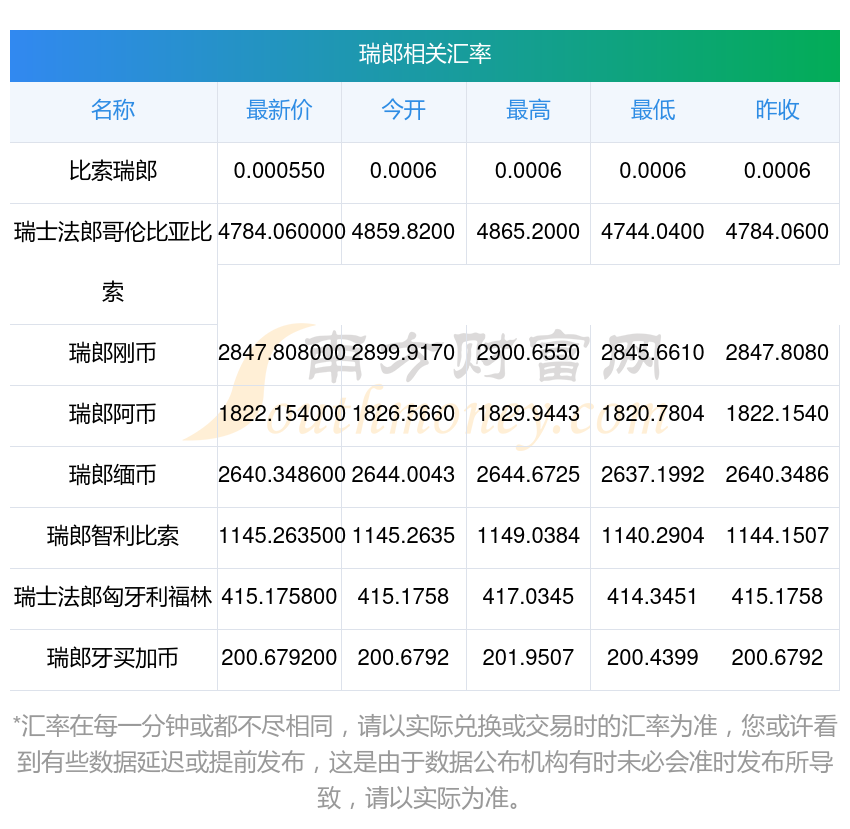The image size is (850, 829).
Task: Open the 瑞郎牙买加币 currency pair
Action: coord(113,658)
